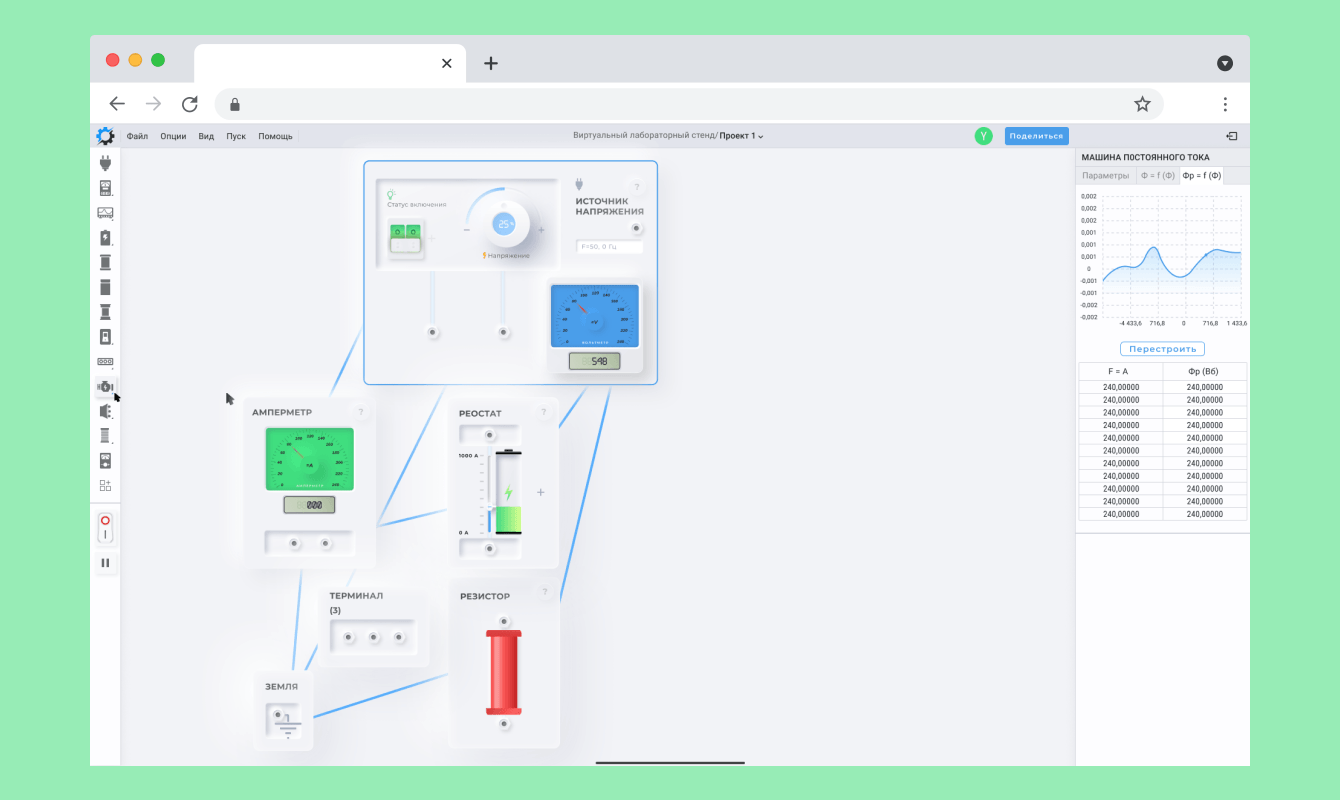Select the oscilloscope tool in sidebar
This screenshot has width=1340, height=800.
105,213
